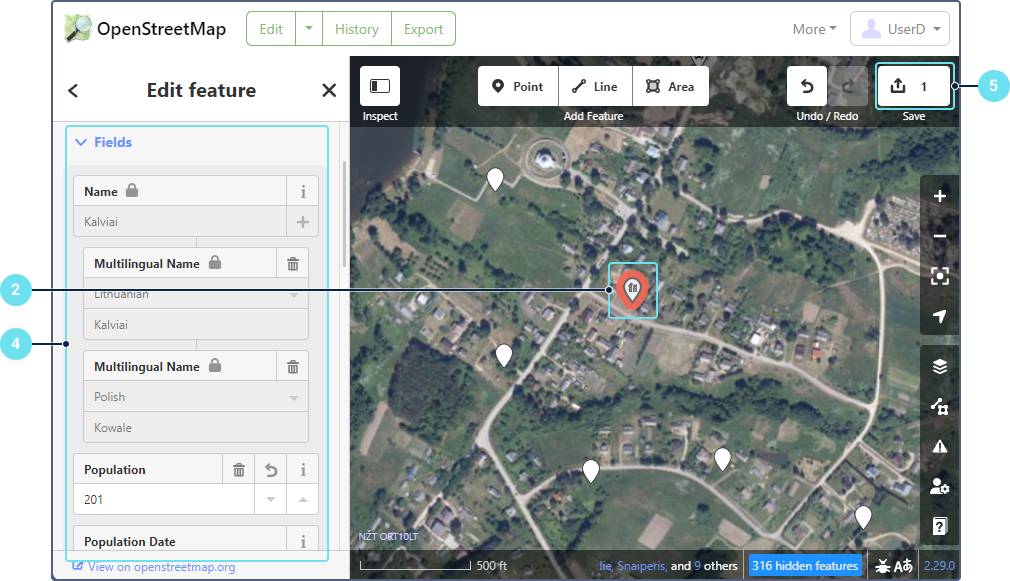Click the 316 hidden features indicator

pos(806,566)
